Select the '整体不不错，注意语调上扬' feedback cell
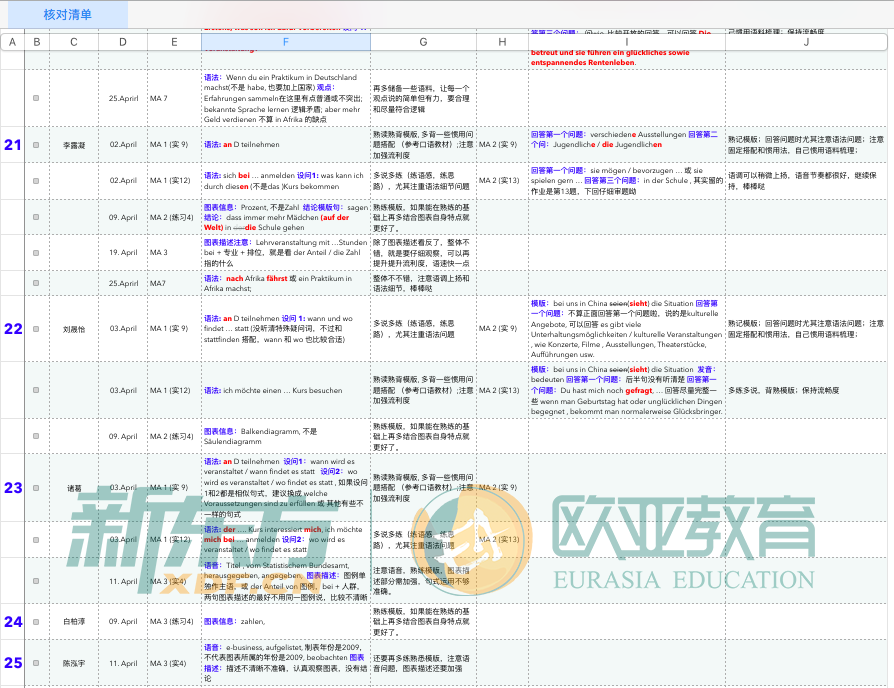Screen dimensions: 894x688 tap(424, 283)
